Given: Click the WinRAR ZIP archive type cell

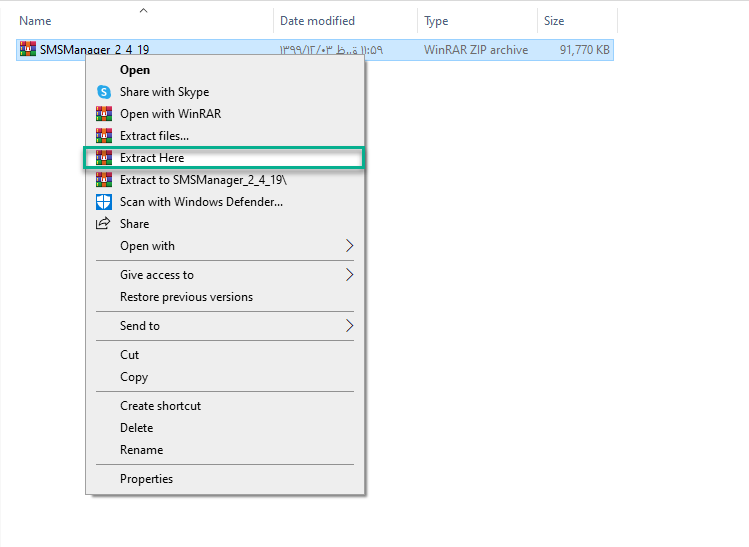Looking at the screenshot, I should (x=476, y=50).
